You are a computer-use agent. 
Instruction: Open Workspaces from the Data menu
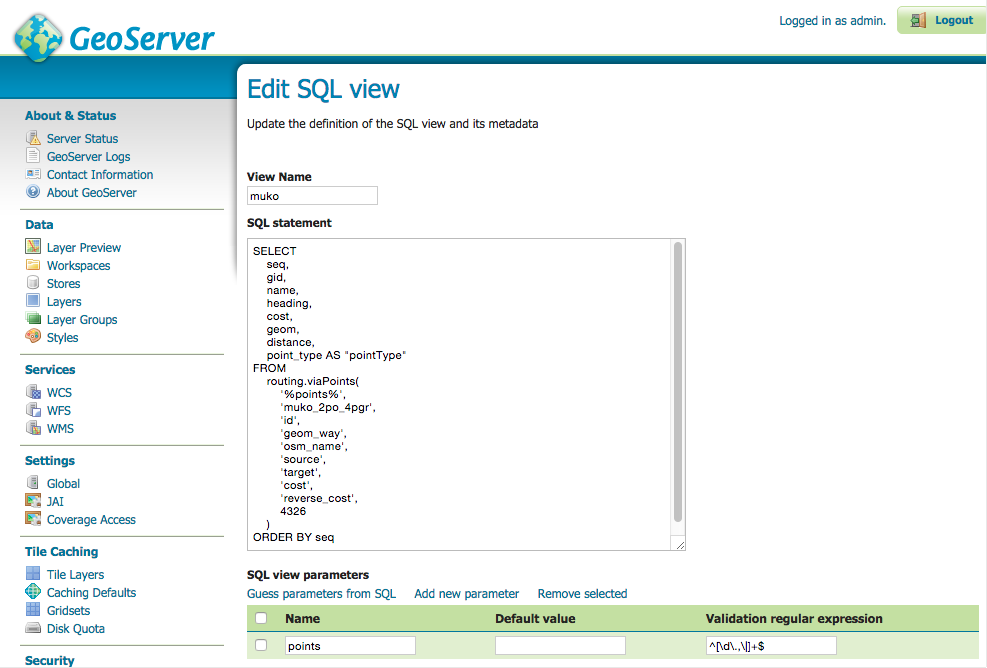point(78,266)
